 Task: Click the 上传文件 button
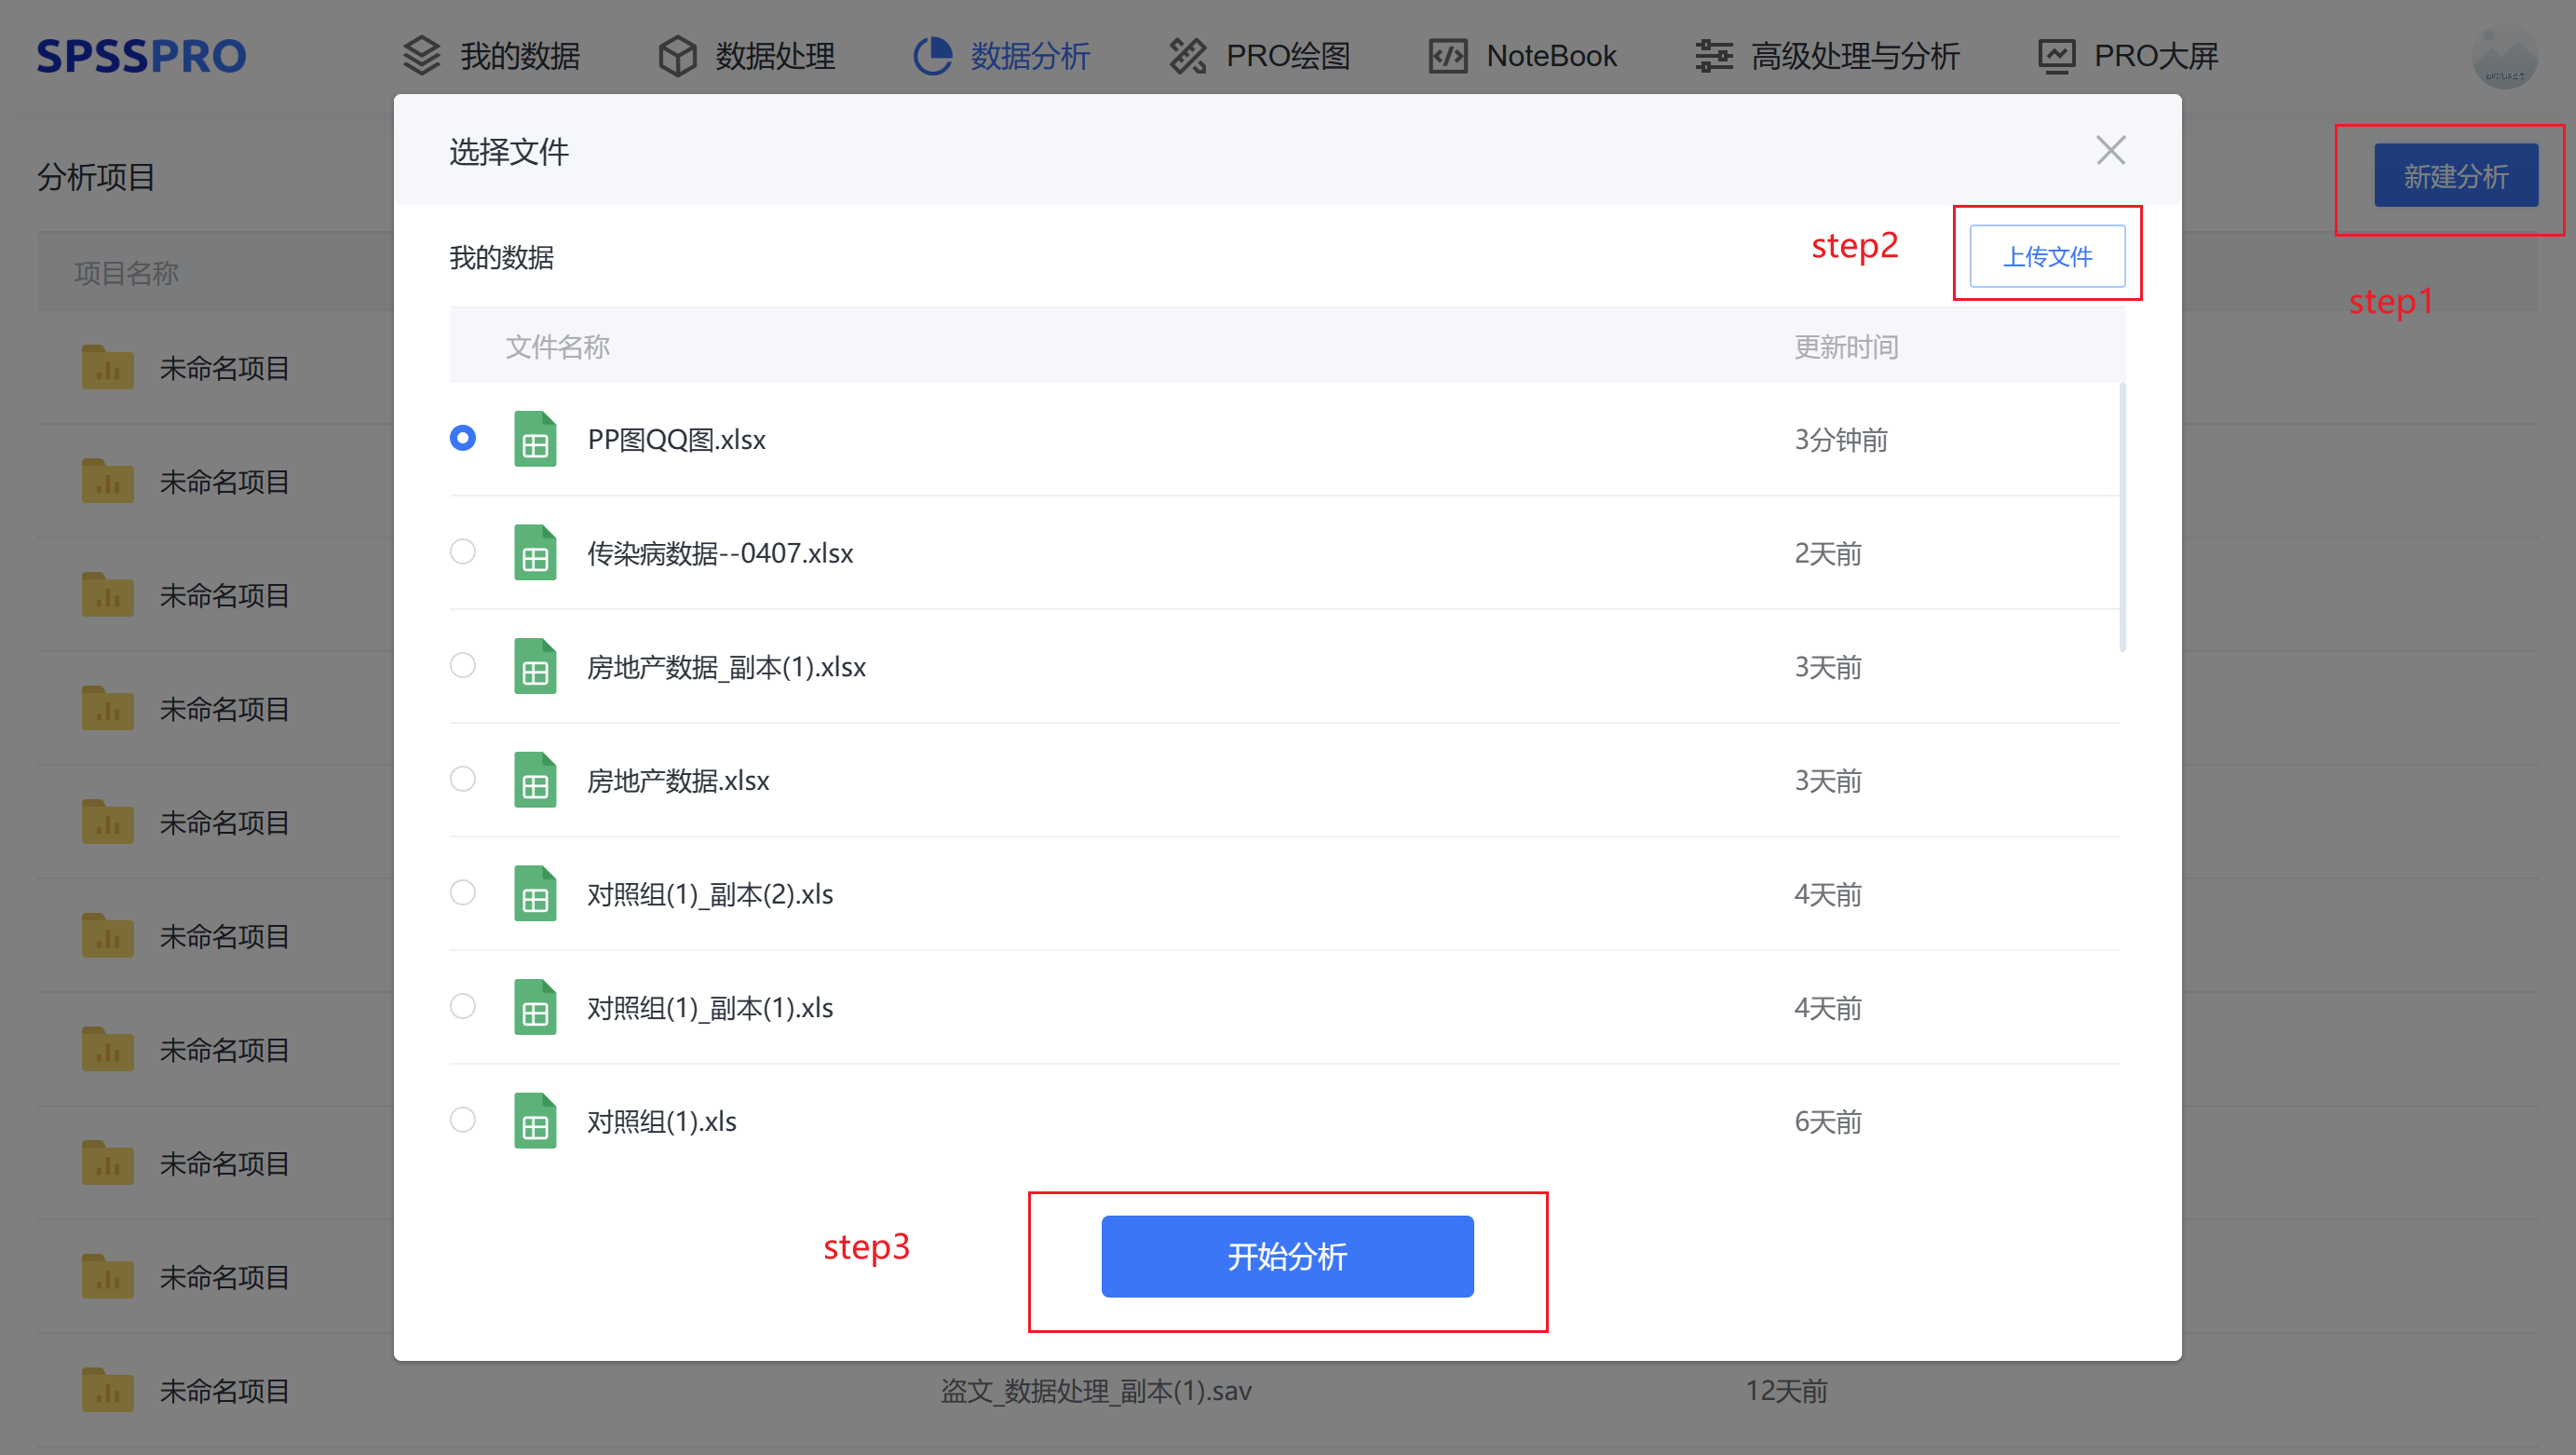(x=2047, y=256)
